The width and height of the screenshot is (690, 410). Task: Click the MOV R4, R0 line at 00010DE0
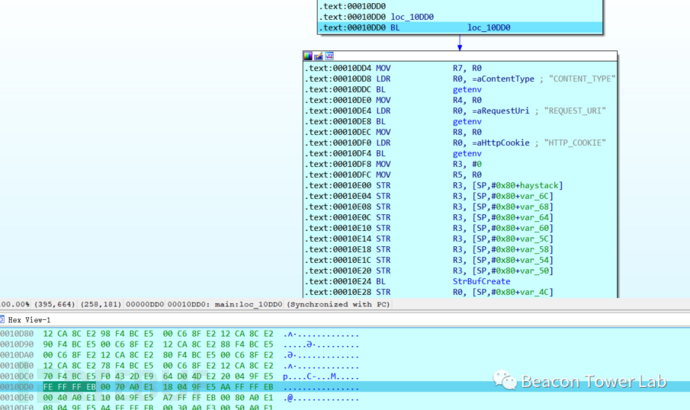[x=460, y=100]
